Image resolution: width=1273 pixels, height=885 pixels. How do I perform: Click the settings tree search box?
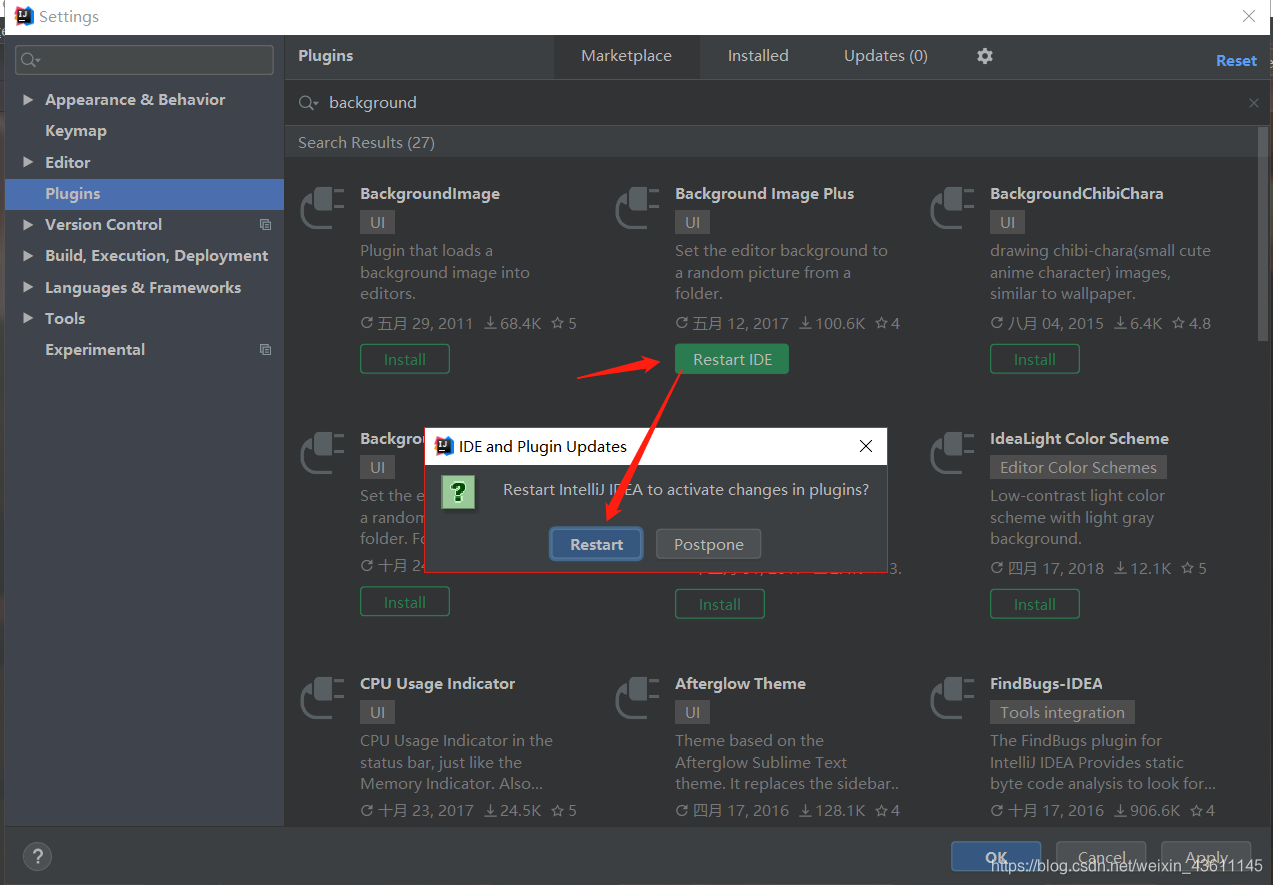(144, 60)
